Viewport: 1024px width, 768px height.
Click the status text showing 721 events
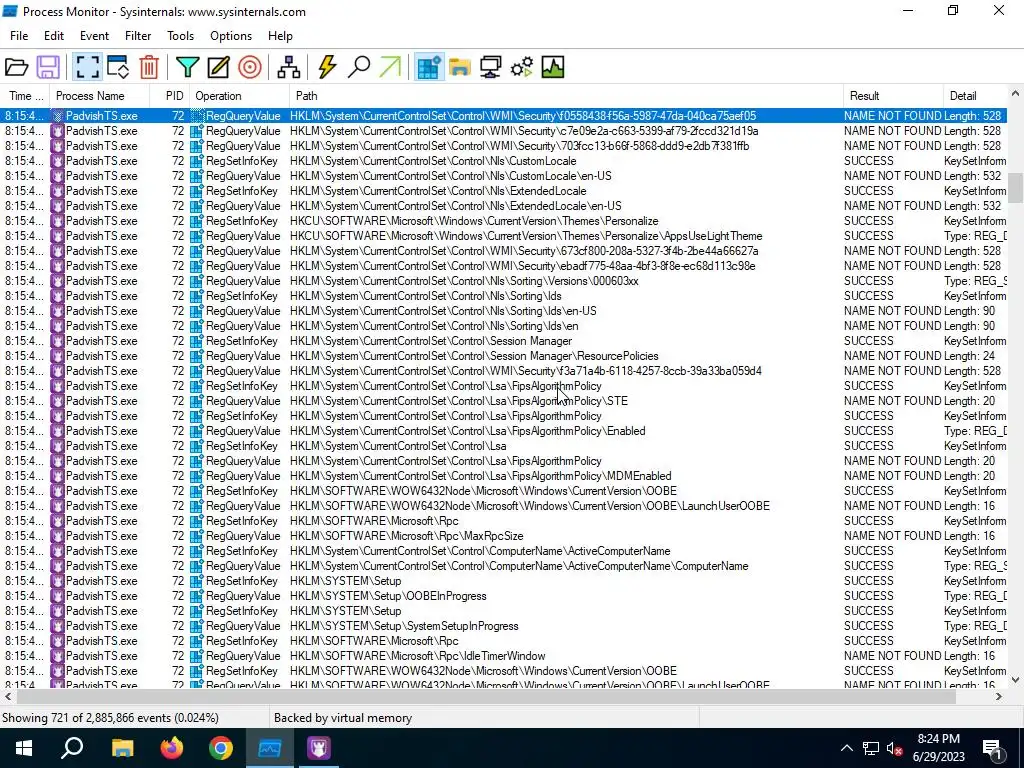(110, 718)
